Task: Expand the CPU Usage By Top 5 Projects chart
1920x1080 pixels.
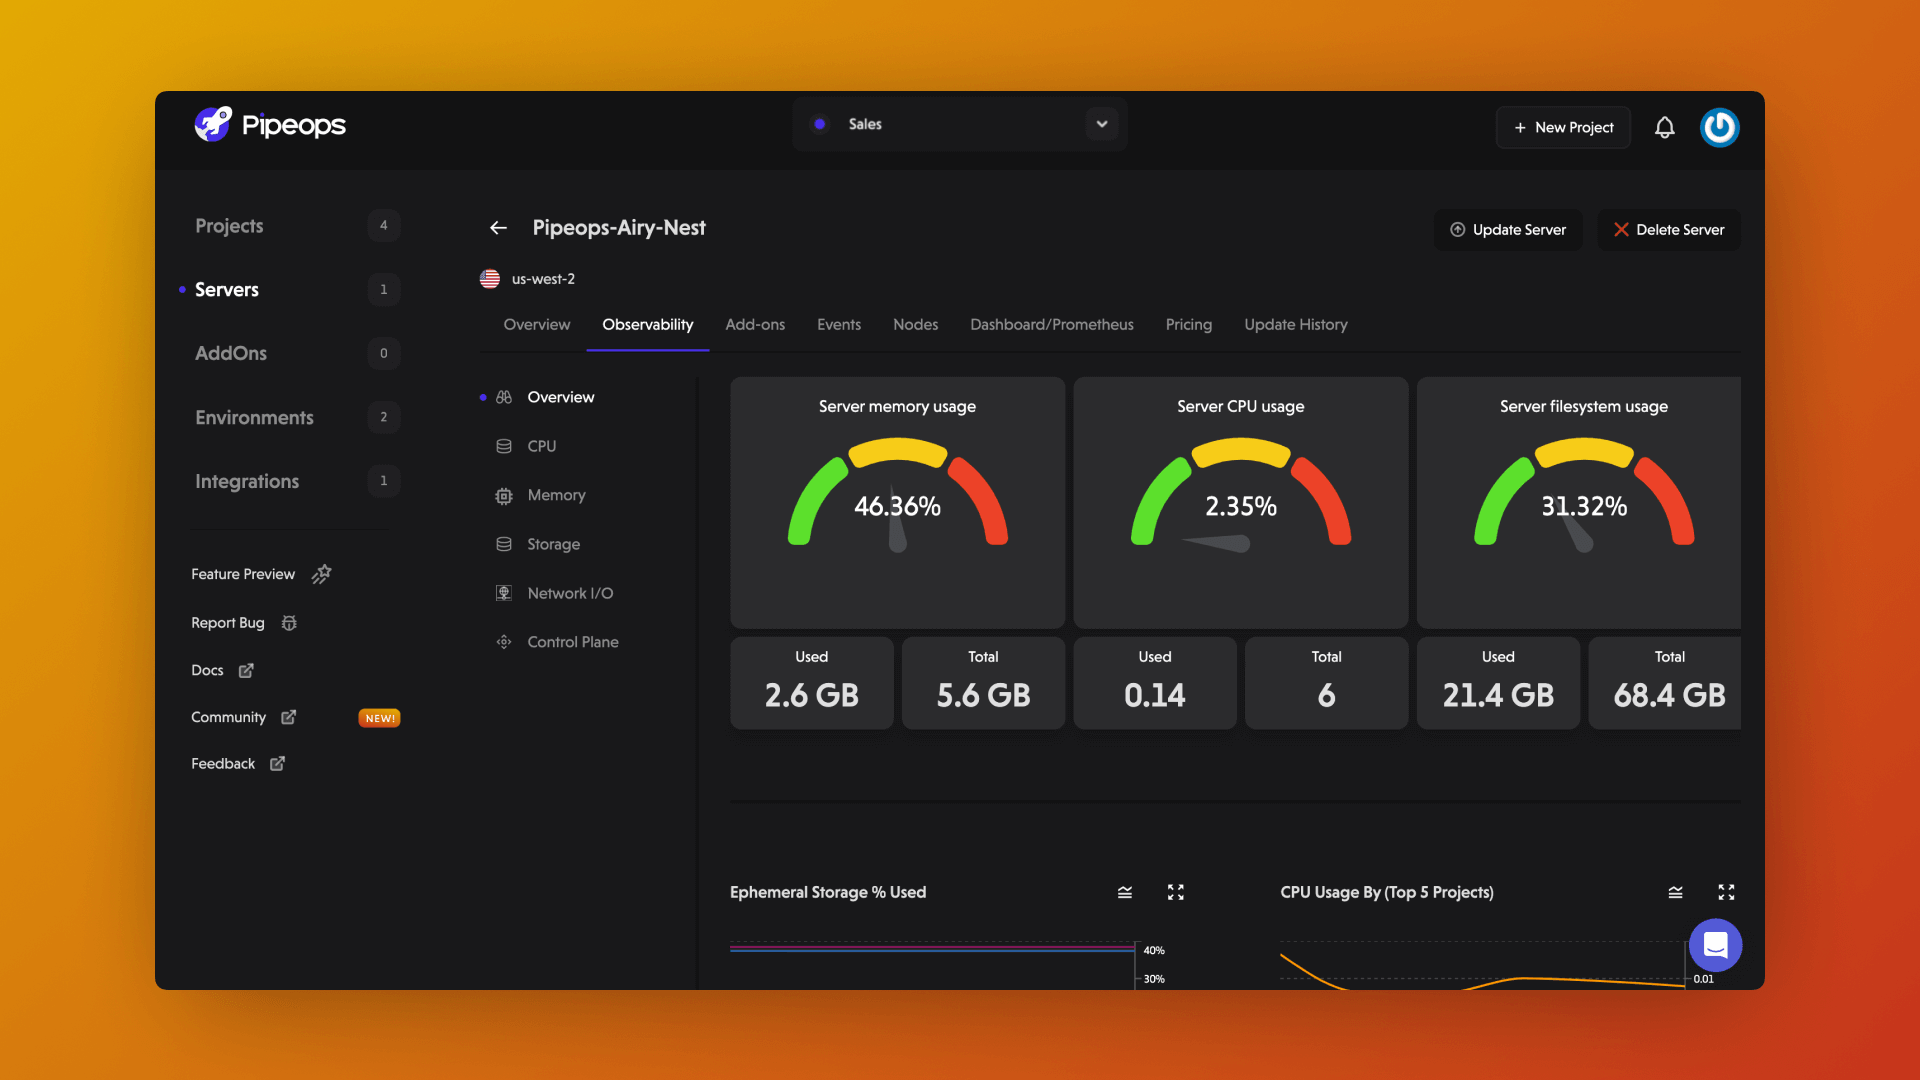Action: tap(1726, 891)
